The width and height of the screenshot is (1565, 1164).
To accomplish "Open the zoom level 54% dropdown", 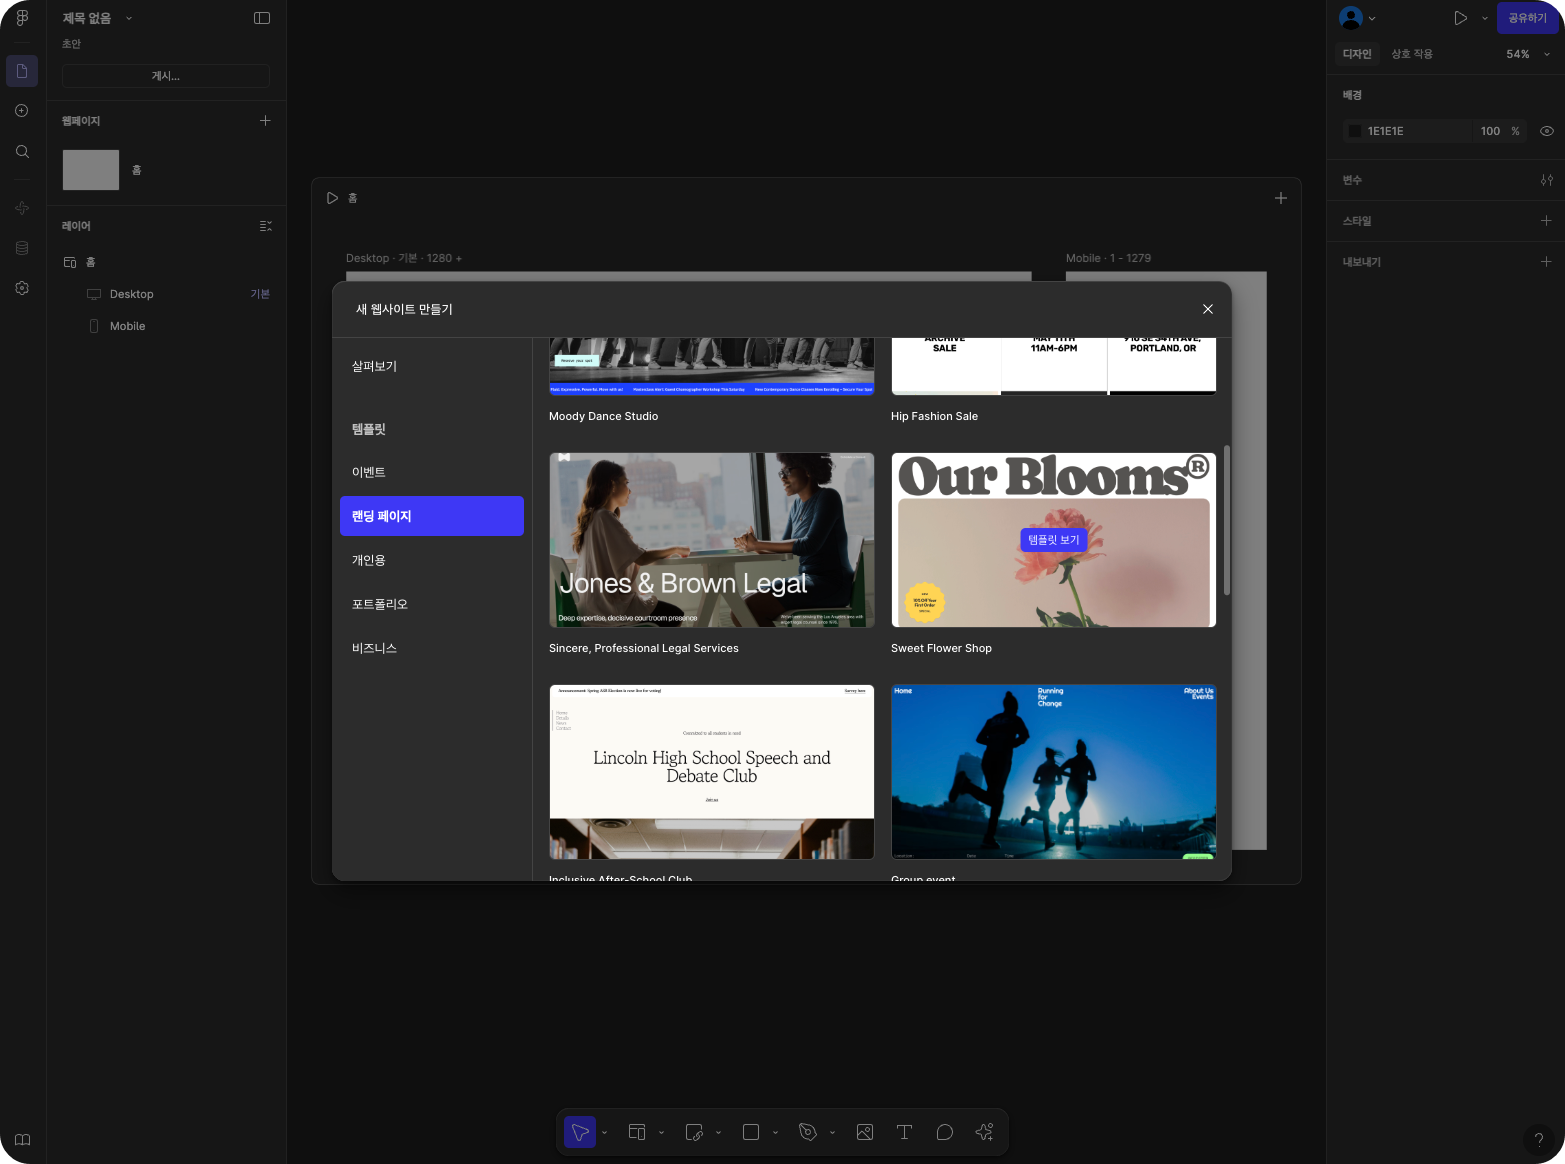I will click(x=1528, y=54).
